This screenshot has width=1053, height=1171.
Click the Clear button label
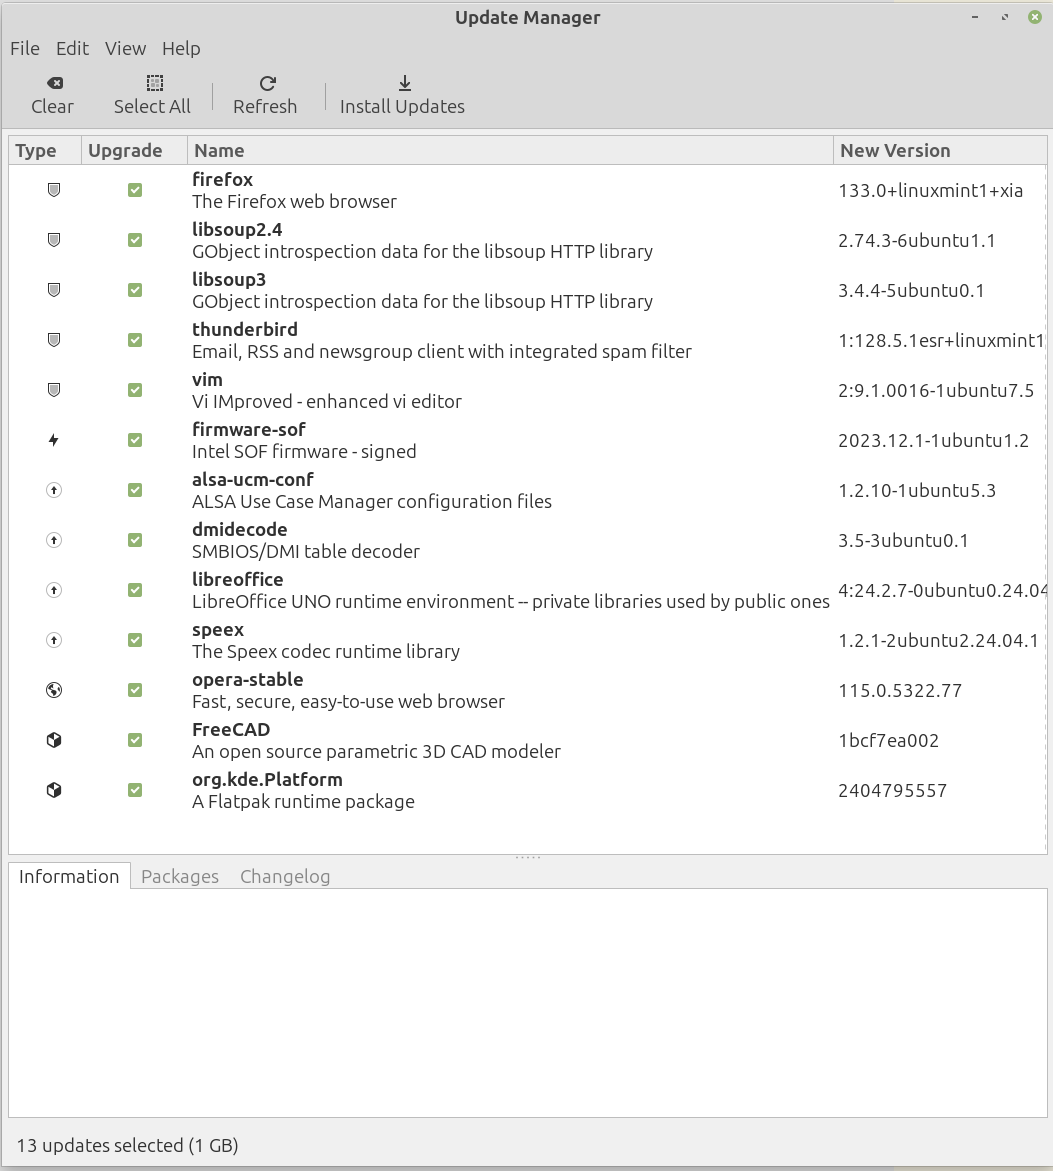pos(52,107)
